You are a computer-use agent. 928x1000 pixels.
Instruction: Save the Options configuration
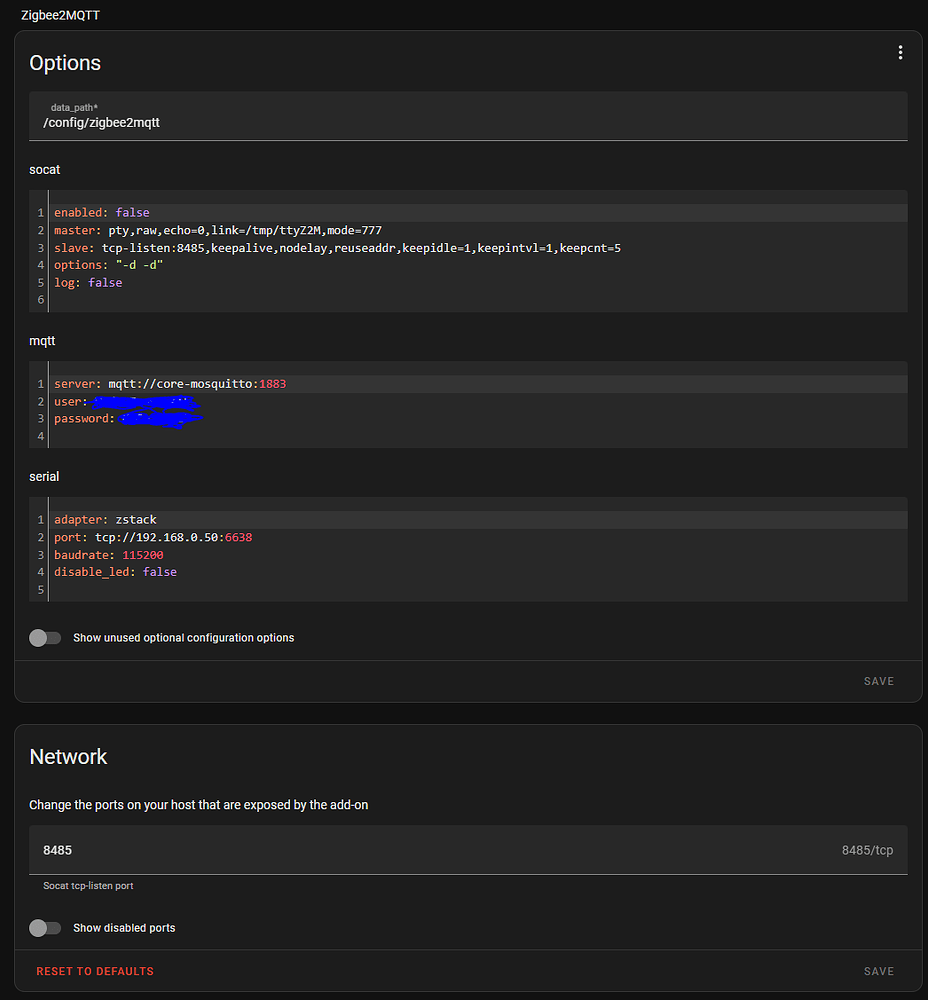(878, 681)
